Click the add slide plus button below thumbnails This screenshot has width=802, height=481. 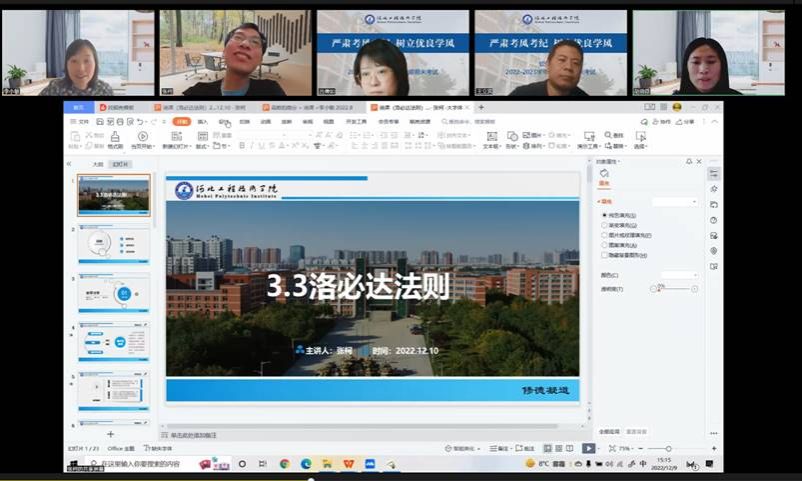coord(110,434)
